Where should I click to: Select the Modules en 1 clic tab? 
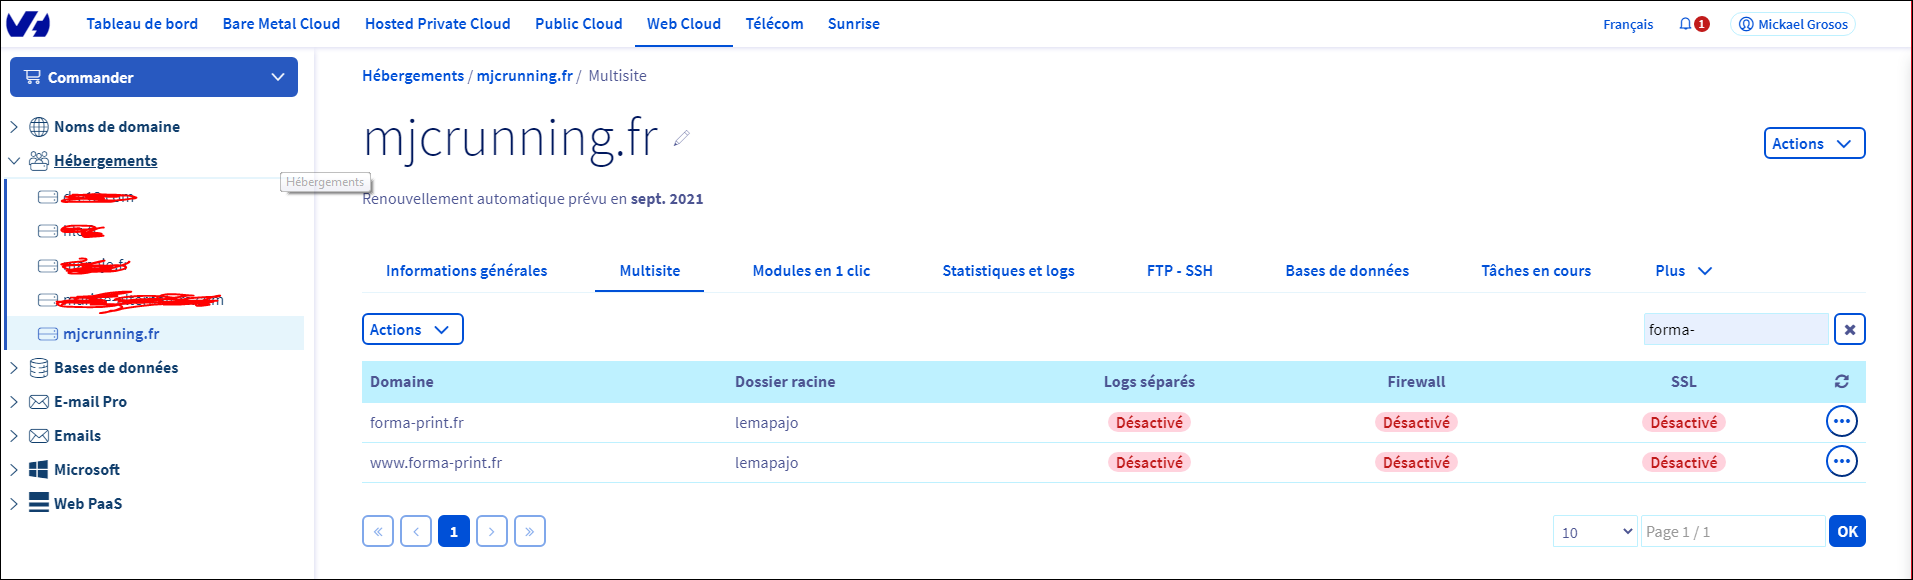(811, 271)
